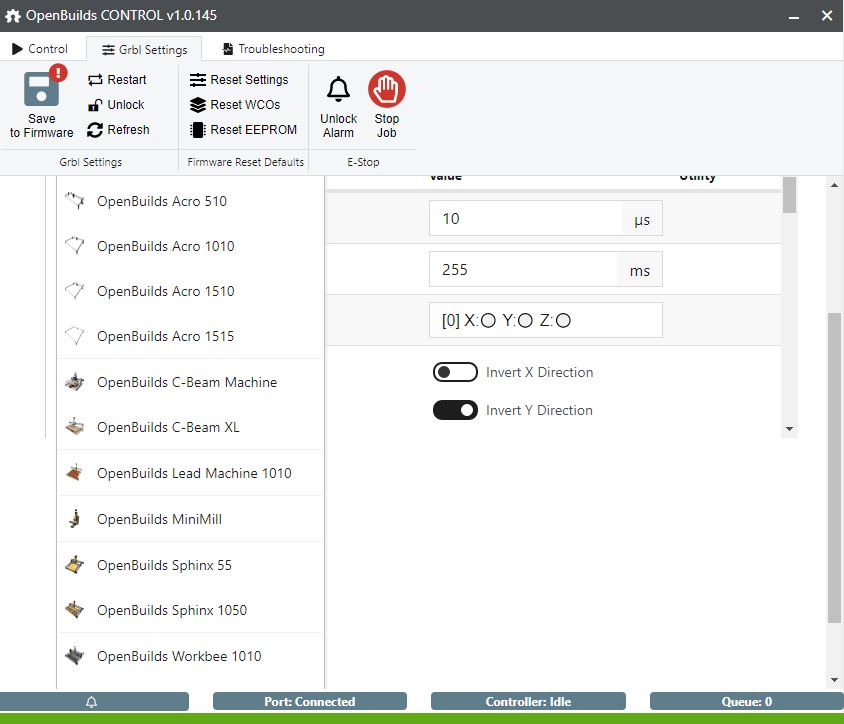Click the Port: Connected status indicator
Screen dimensions: 844x724
[x=310, y=701]
